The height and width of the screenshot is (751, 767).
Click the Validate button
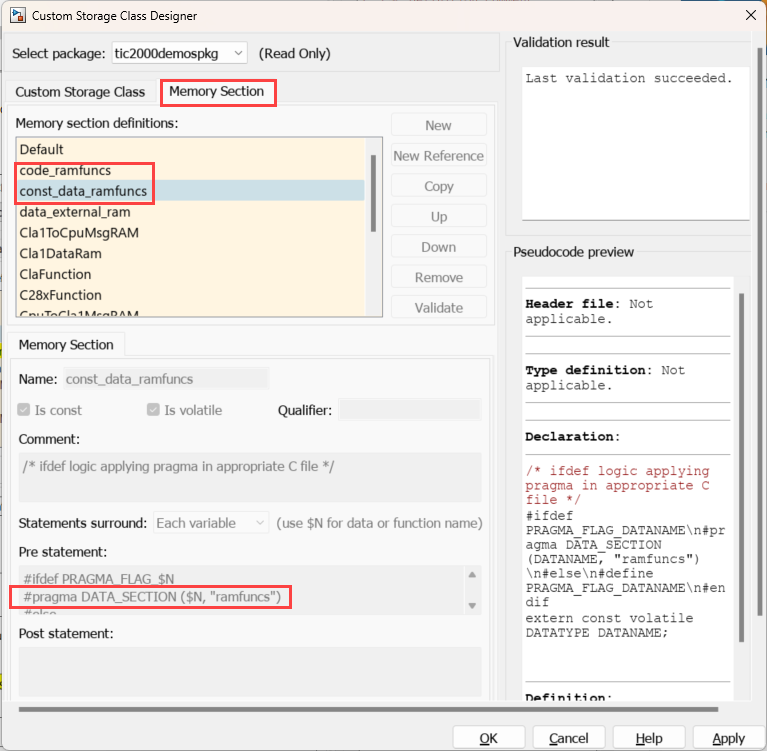[x=438, y=308]
